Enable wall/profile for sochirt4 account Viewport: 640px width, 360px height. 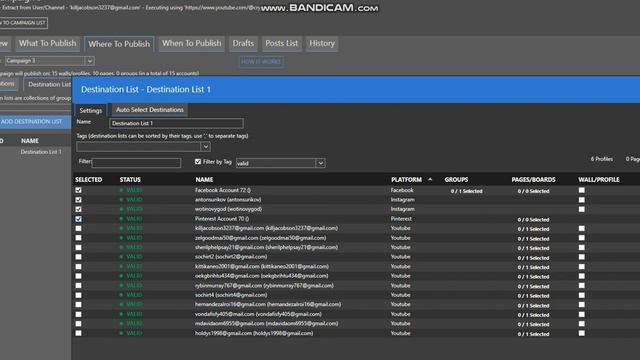tap(582, 295)
